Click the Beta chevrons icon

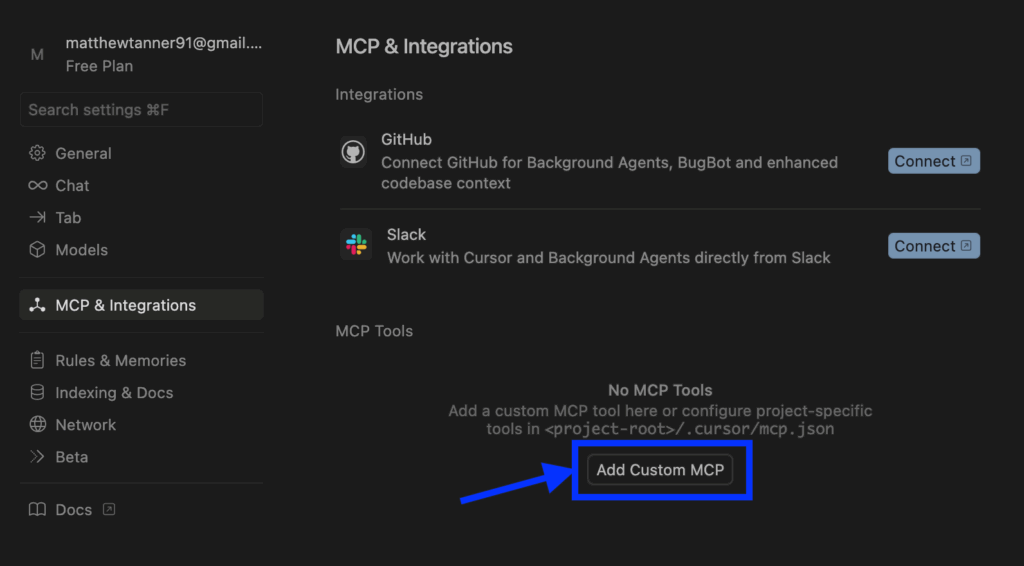(37, 456)
